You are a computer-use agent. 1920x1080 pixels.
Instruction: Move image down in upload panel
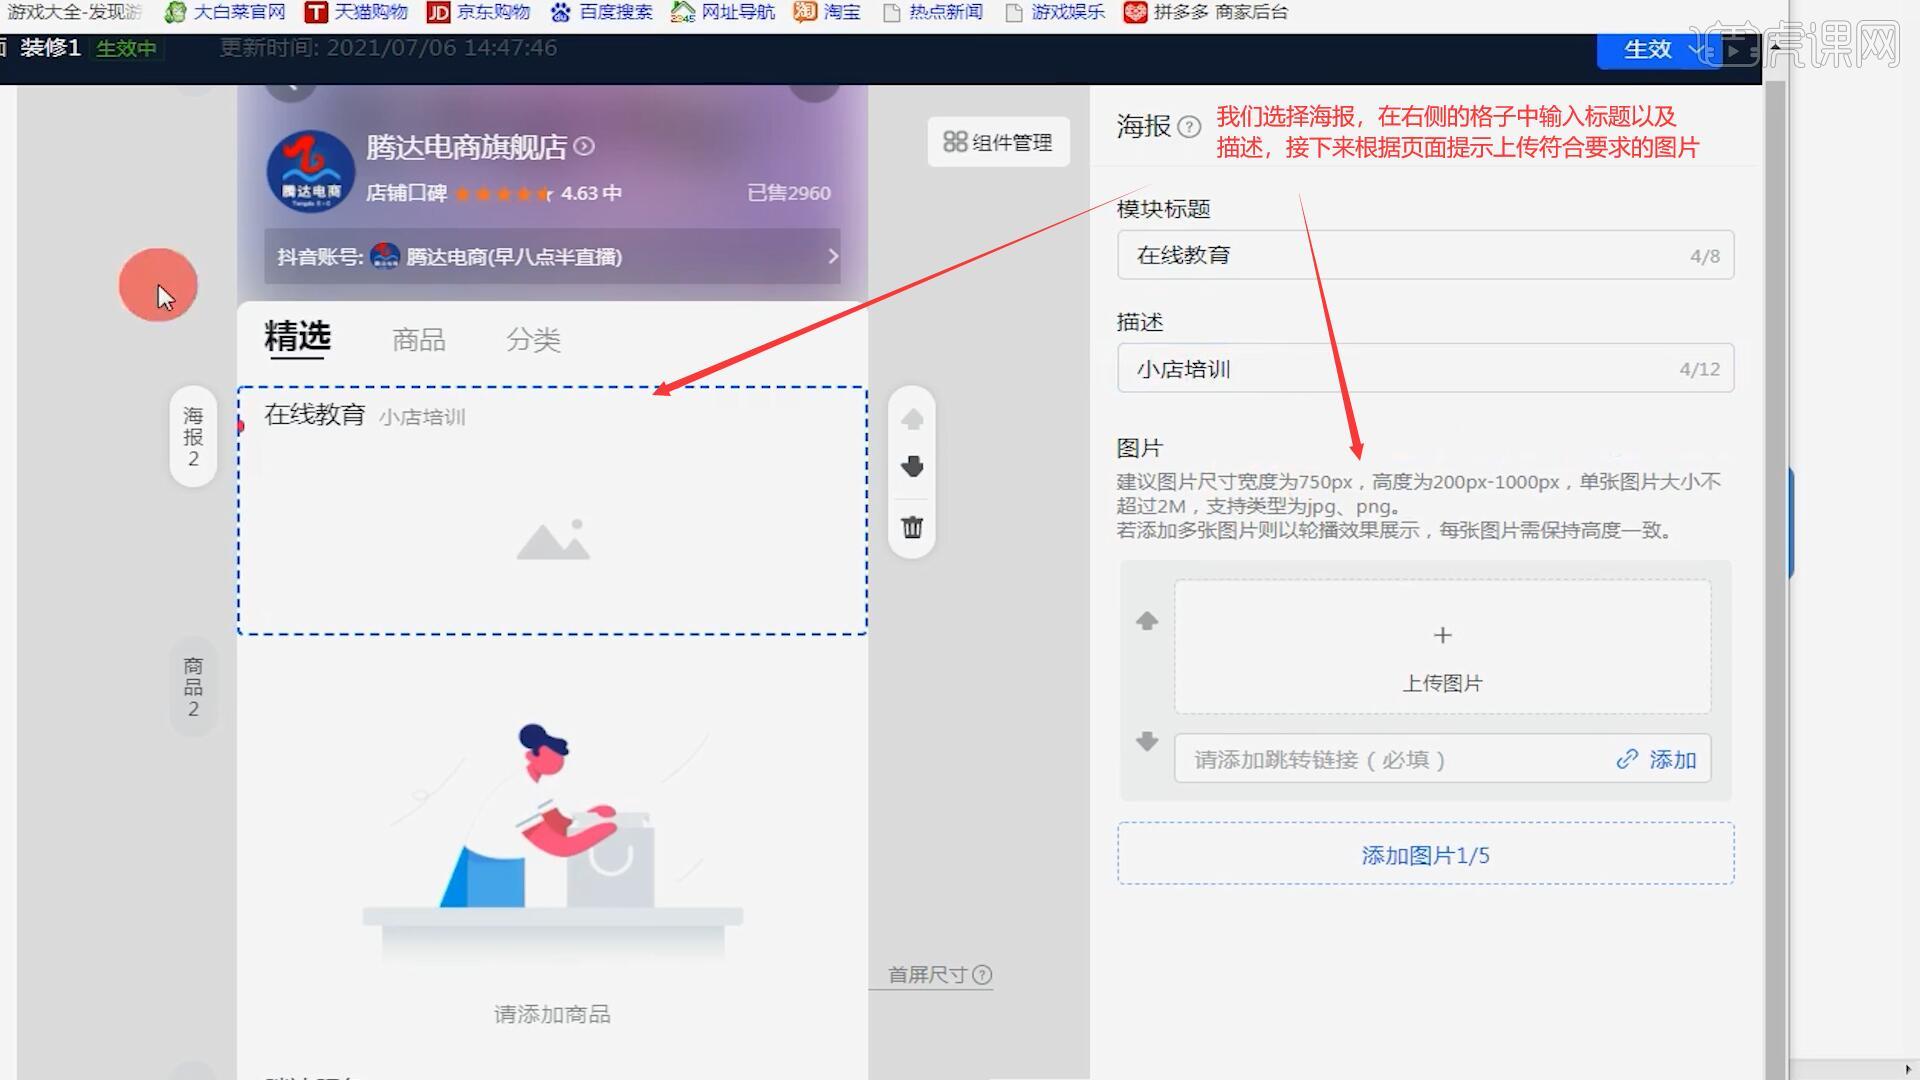click(1147, 741)
